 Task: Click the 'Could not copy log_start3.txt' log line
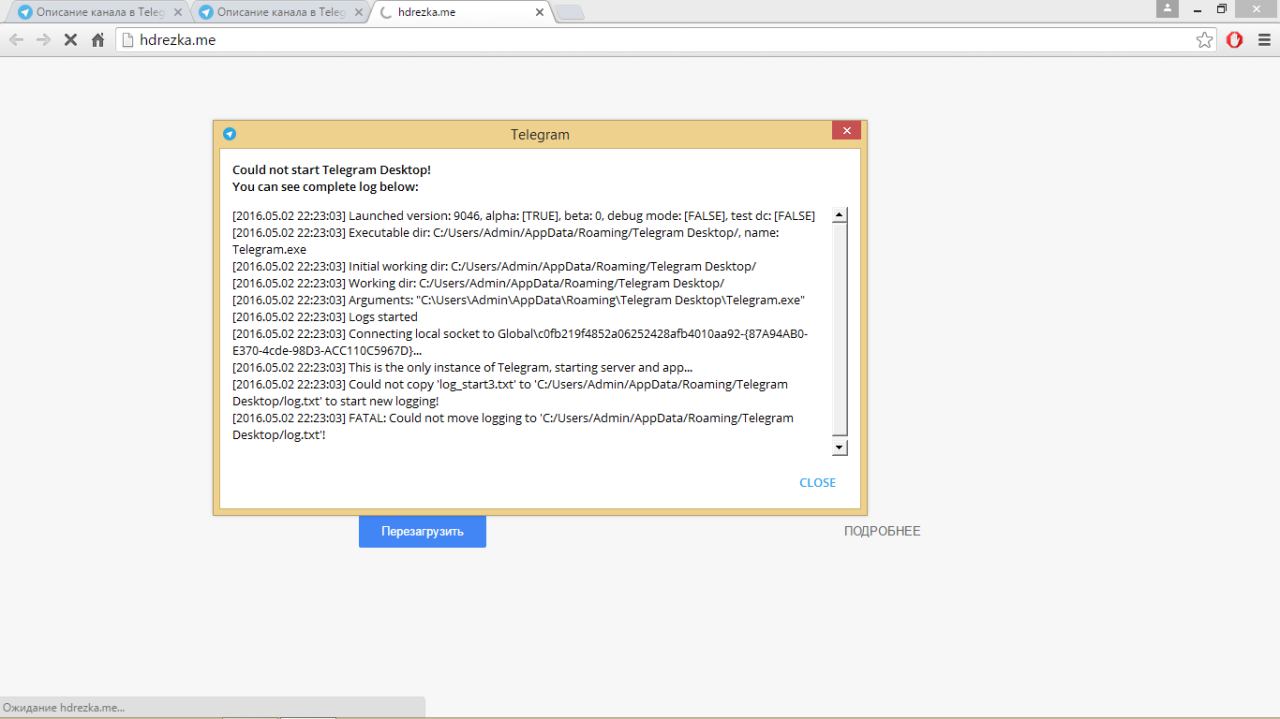pos(510,392)
